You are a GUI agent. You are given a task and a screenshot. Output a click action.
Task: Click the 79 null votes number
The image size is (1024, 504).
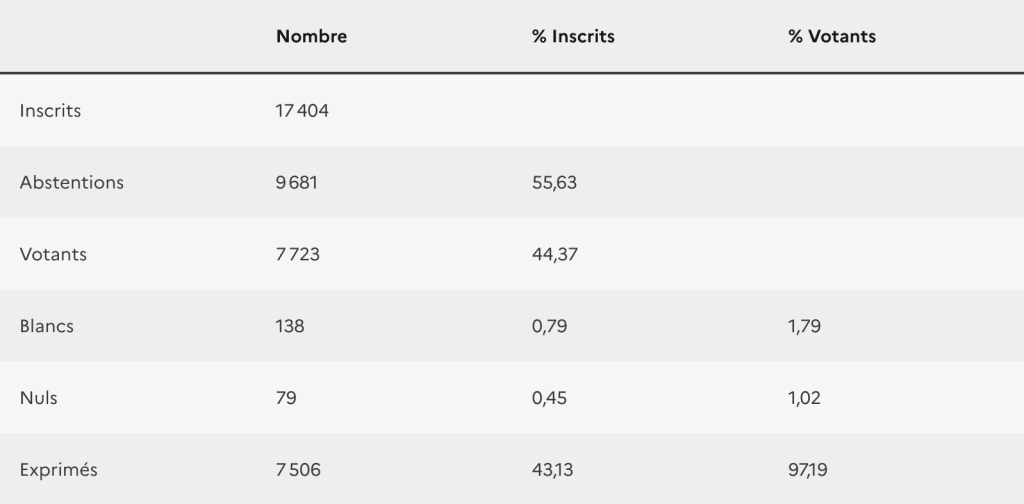pos(286,398)
